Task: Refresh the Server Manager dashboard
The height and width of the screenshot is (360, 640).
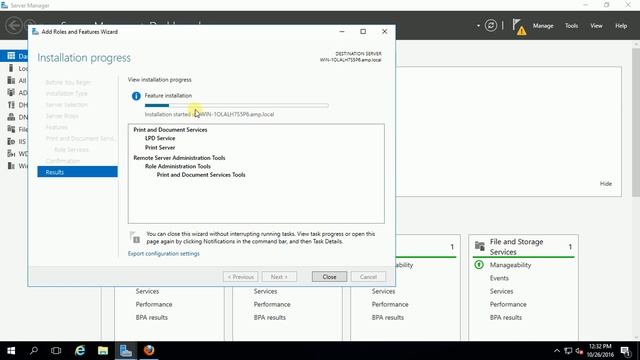Action: tap(491, 26)
